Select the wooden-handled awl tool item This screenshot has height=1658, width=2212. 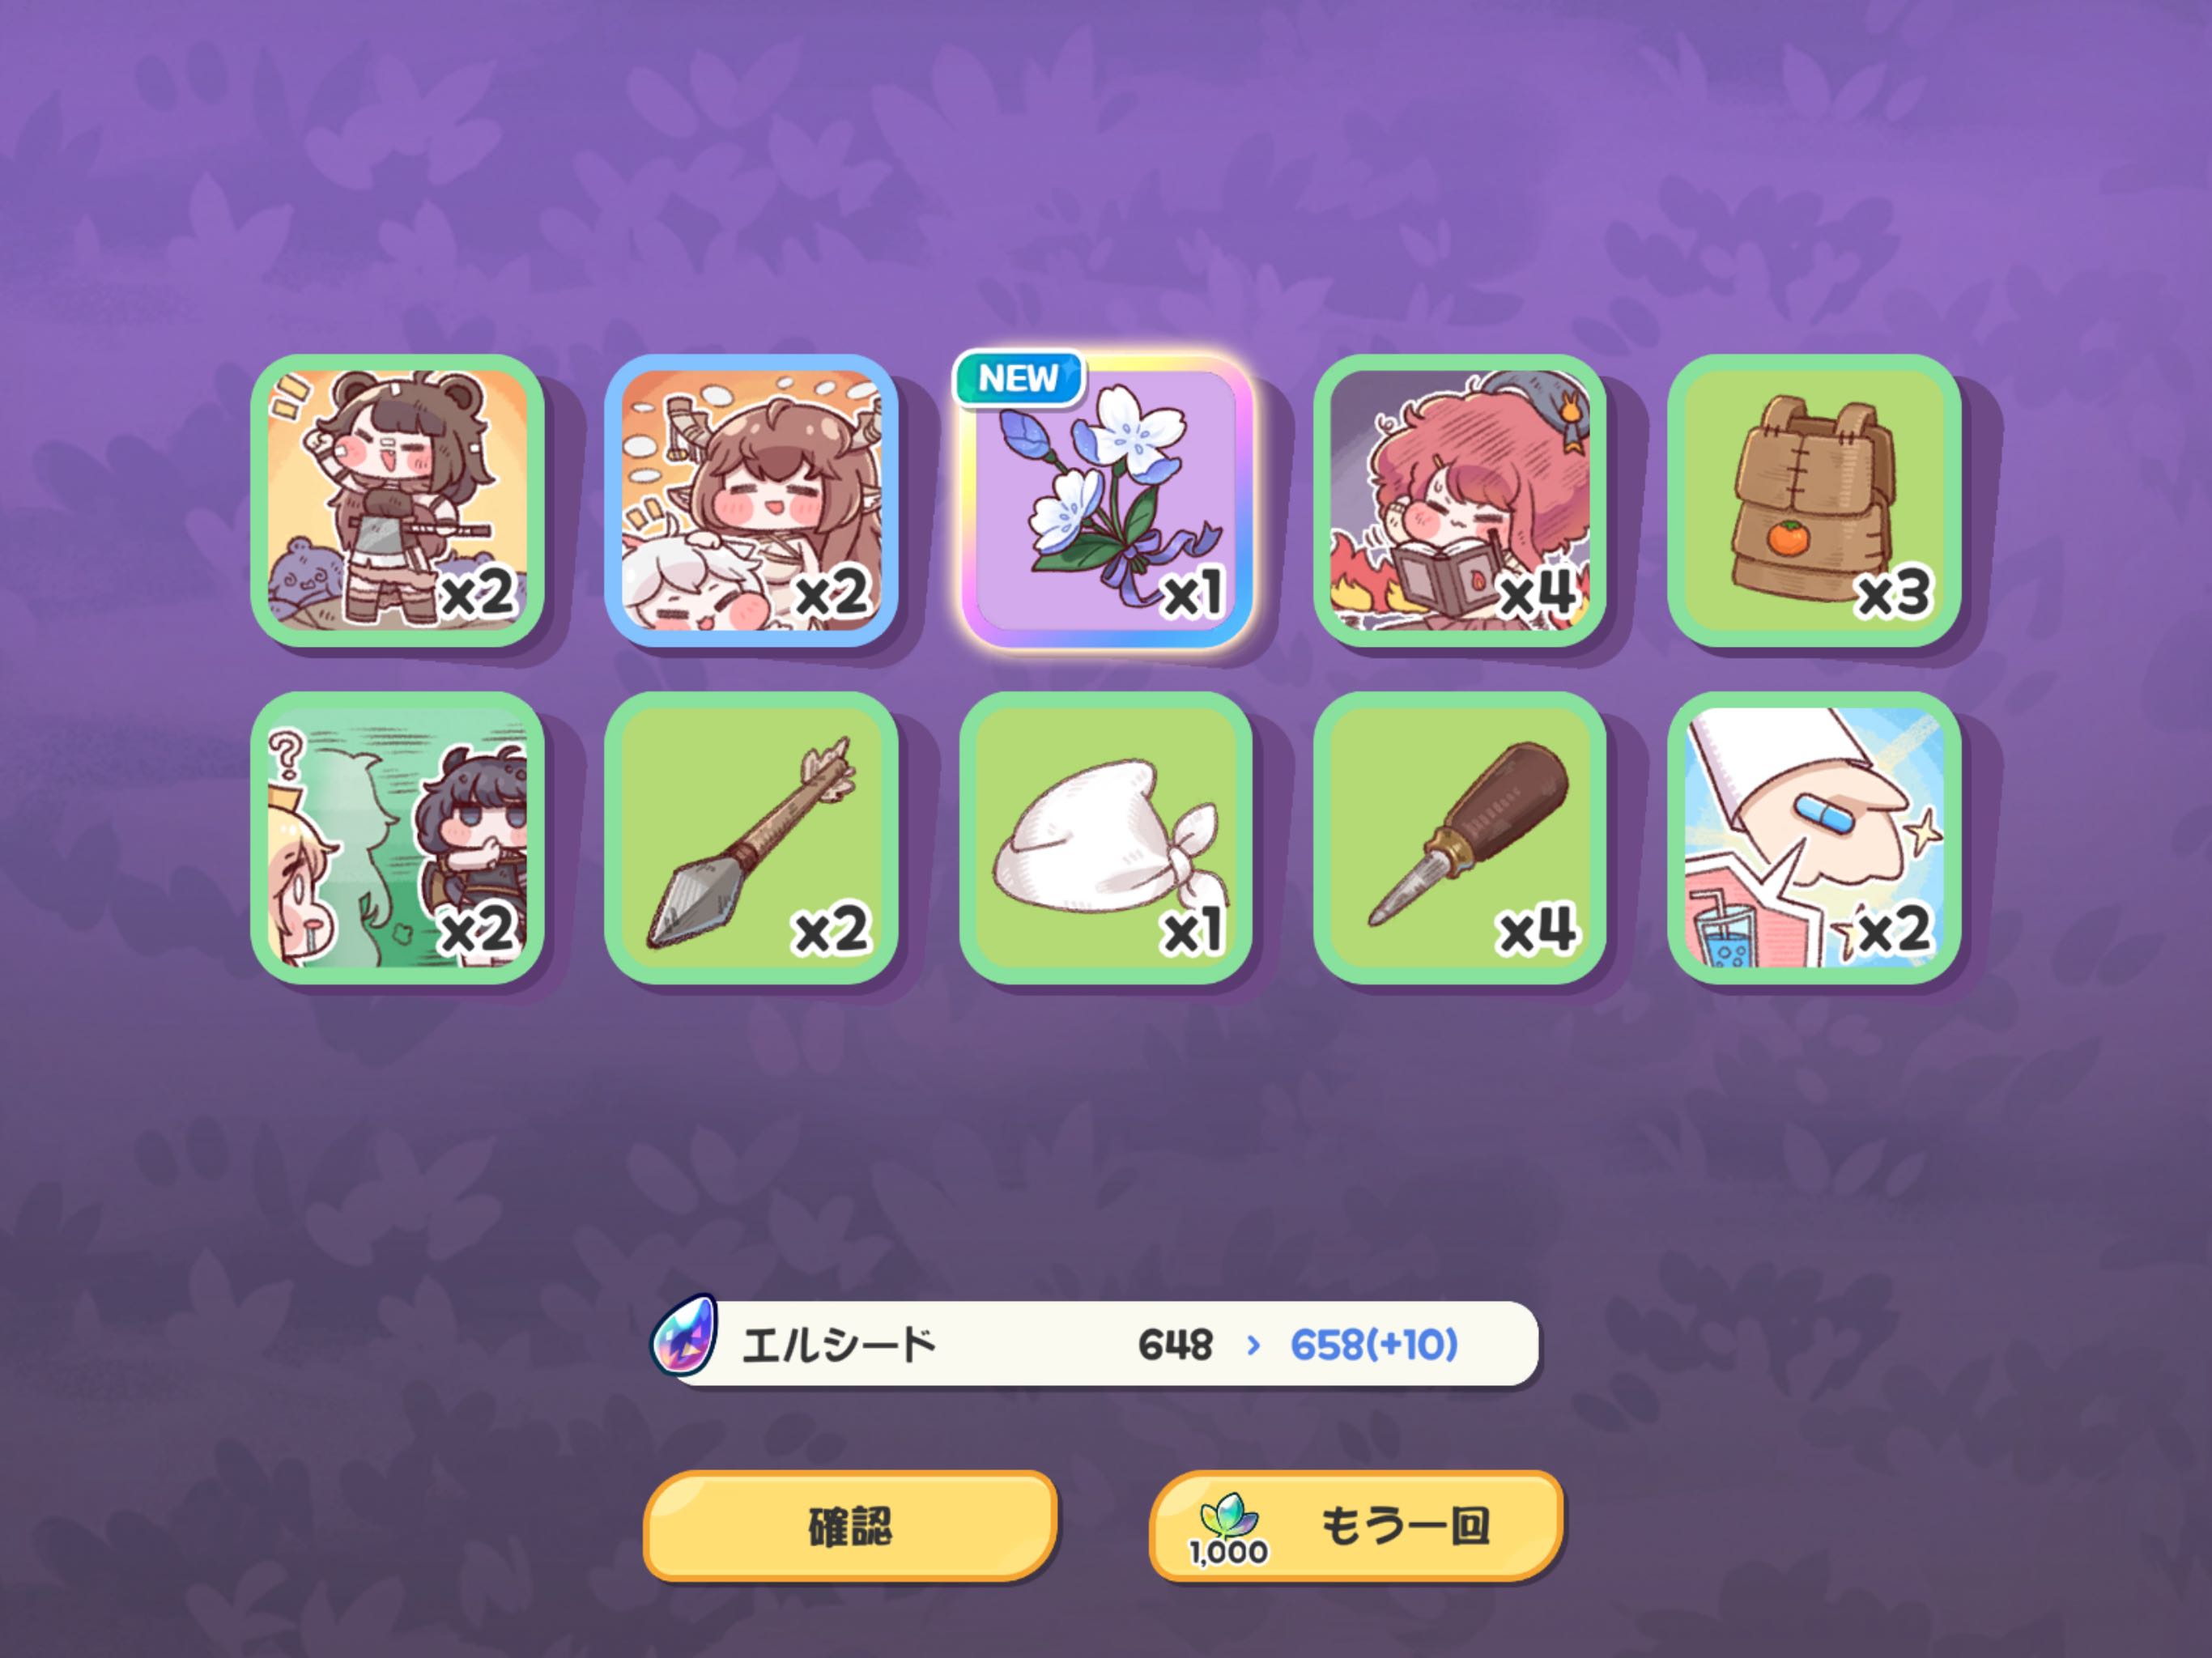tap(1460, 838)
